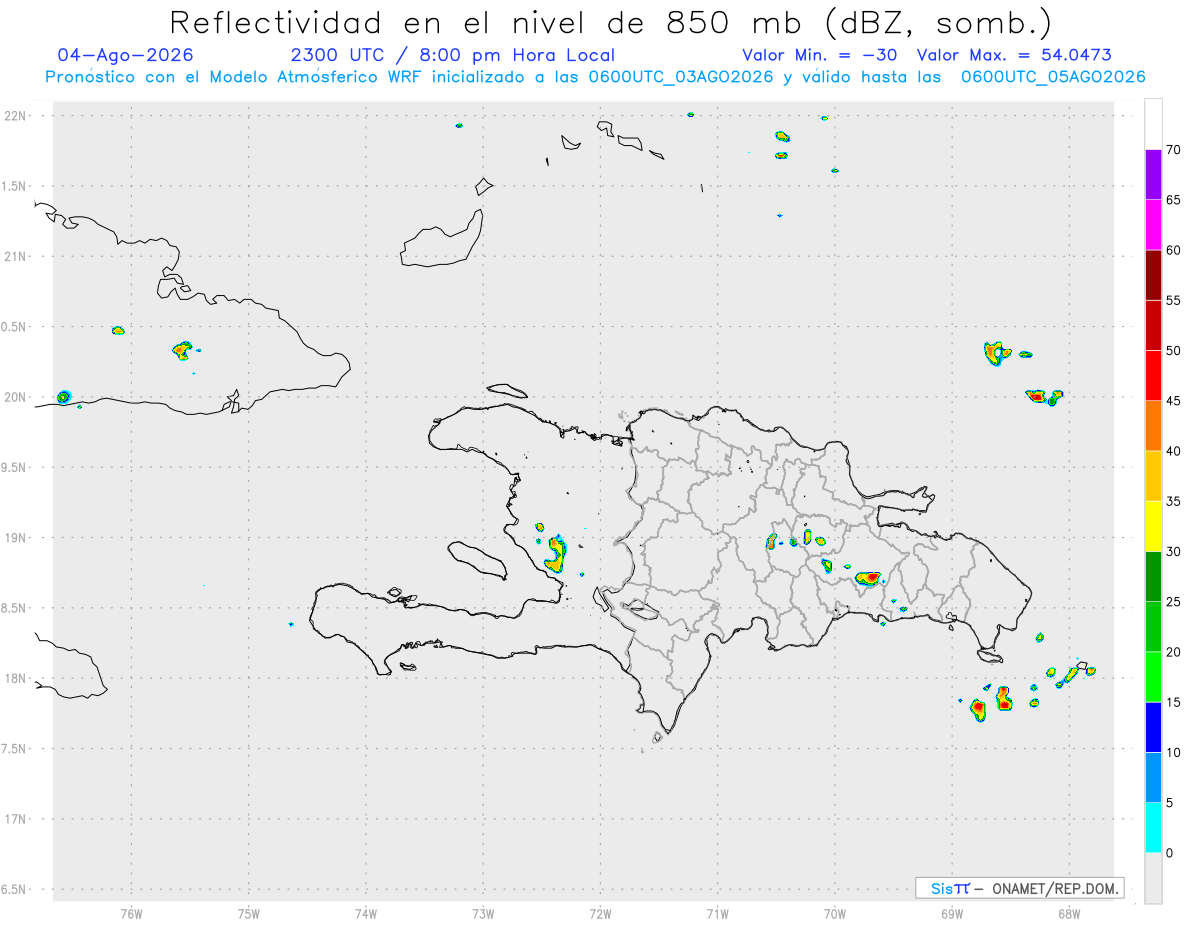Viewport: 1200px width, 927px height.
Task: Click the circular echo on Cuba's coast at 20N
Action: pos(64,397)
